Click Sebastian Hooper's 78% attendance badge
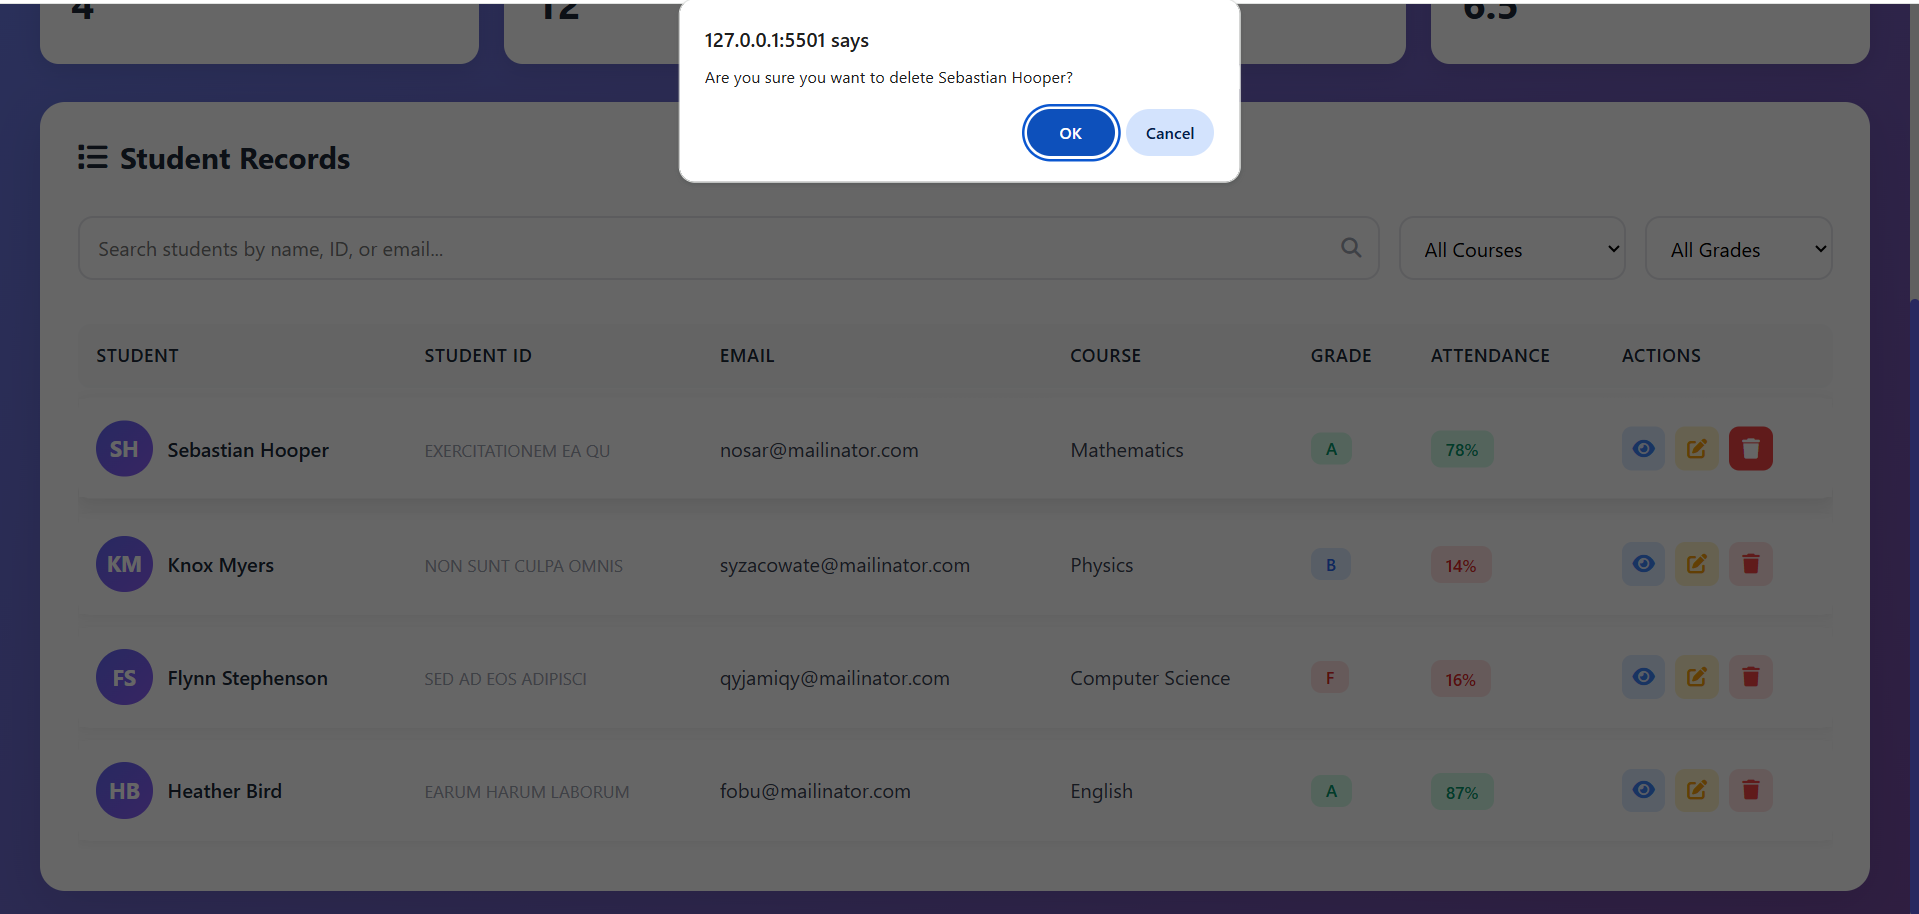 click(x=1461, y=449)
